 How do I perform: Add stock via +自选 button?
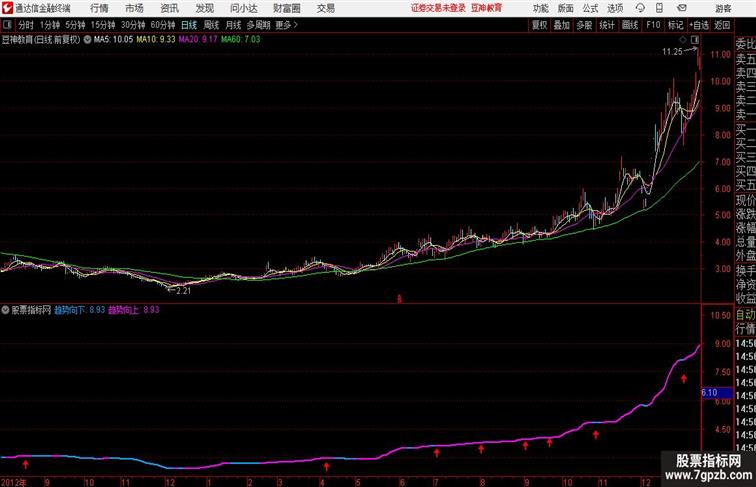point(699,25)
